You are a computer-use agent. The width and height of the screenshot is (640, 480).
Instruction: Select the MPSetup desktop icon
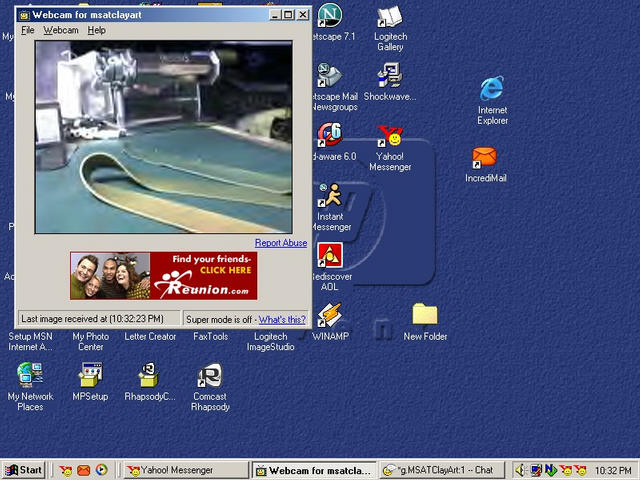[x=91, y=374]
